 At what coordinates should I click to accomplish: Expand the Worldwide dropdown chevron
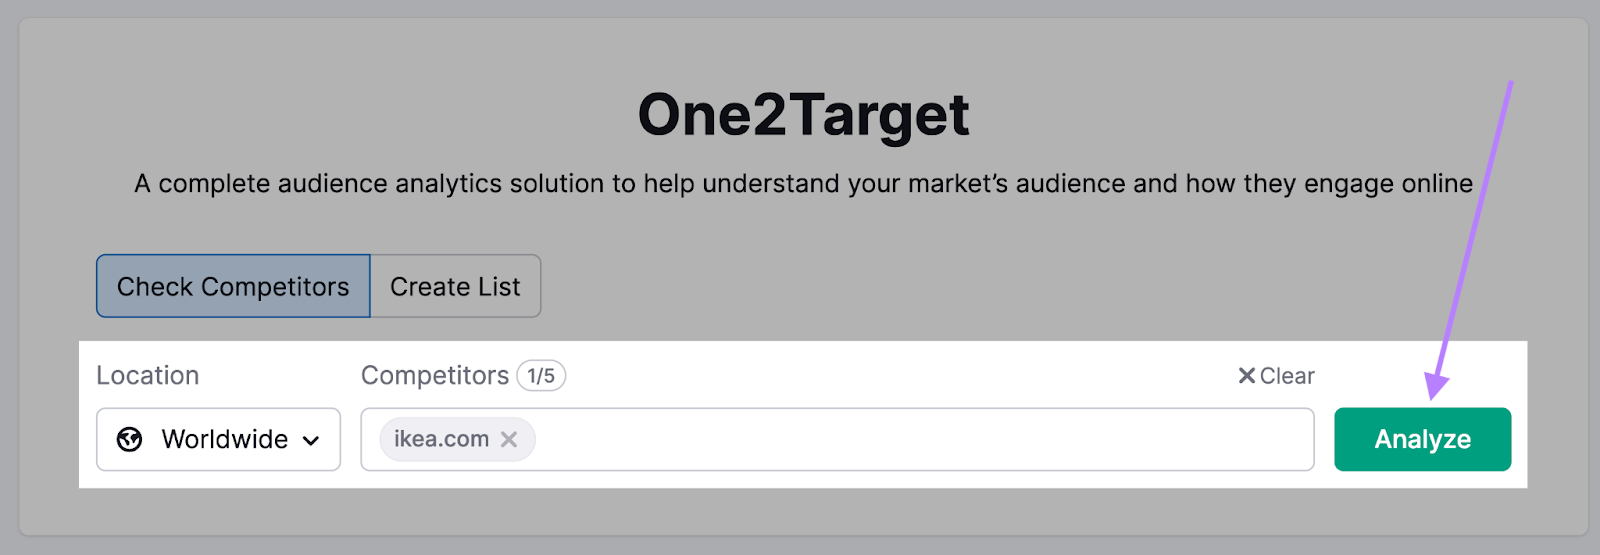tap(311, 440)
